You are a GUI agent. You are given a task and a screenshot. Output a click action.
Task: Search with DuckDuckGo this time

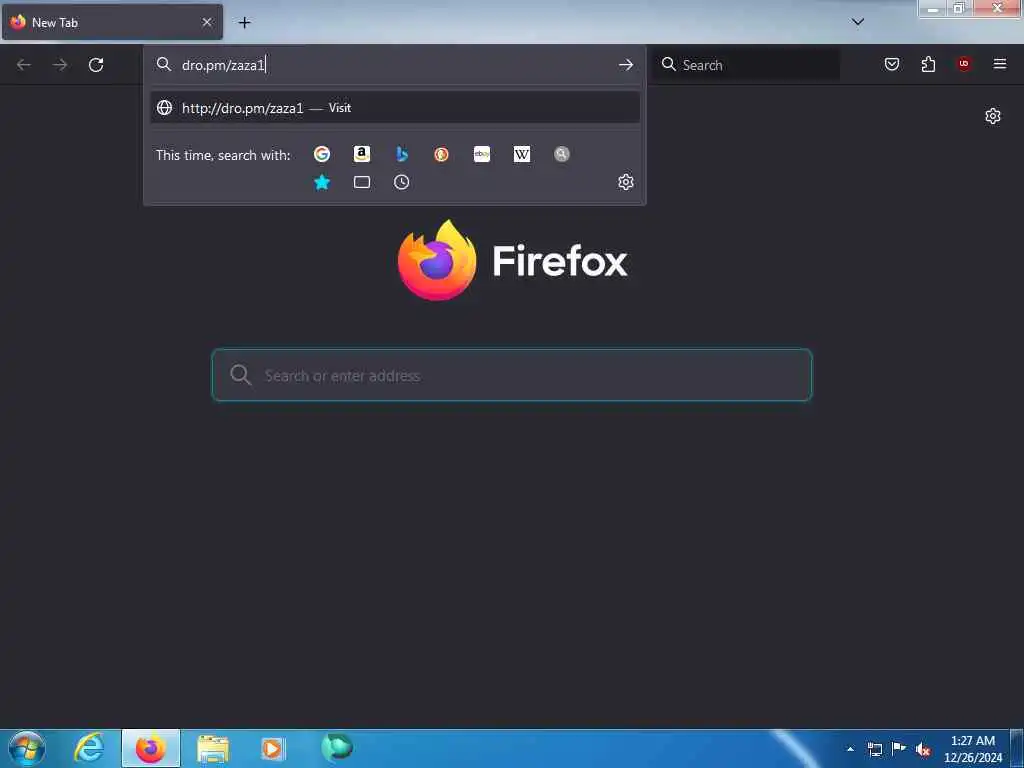441,154
